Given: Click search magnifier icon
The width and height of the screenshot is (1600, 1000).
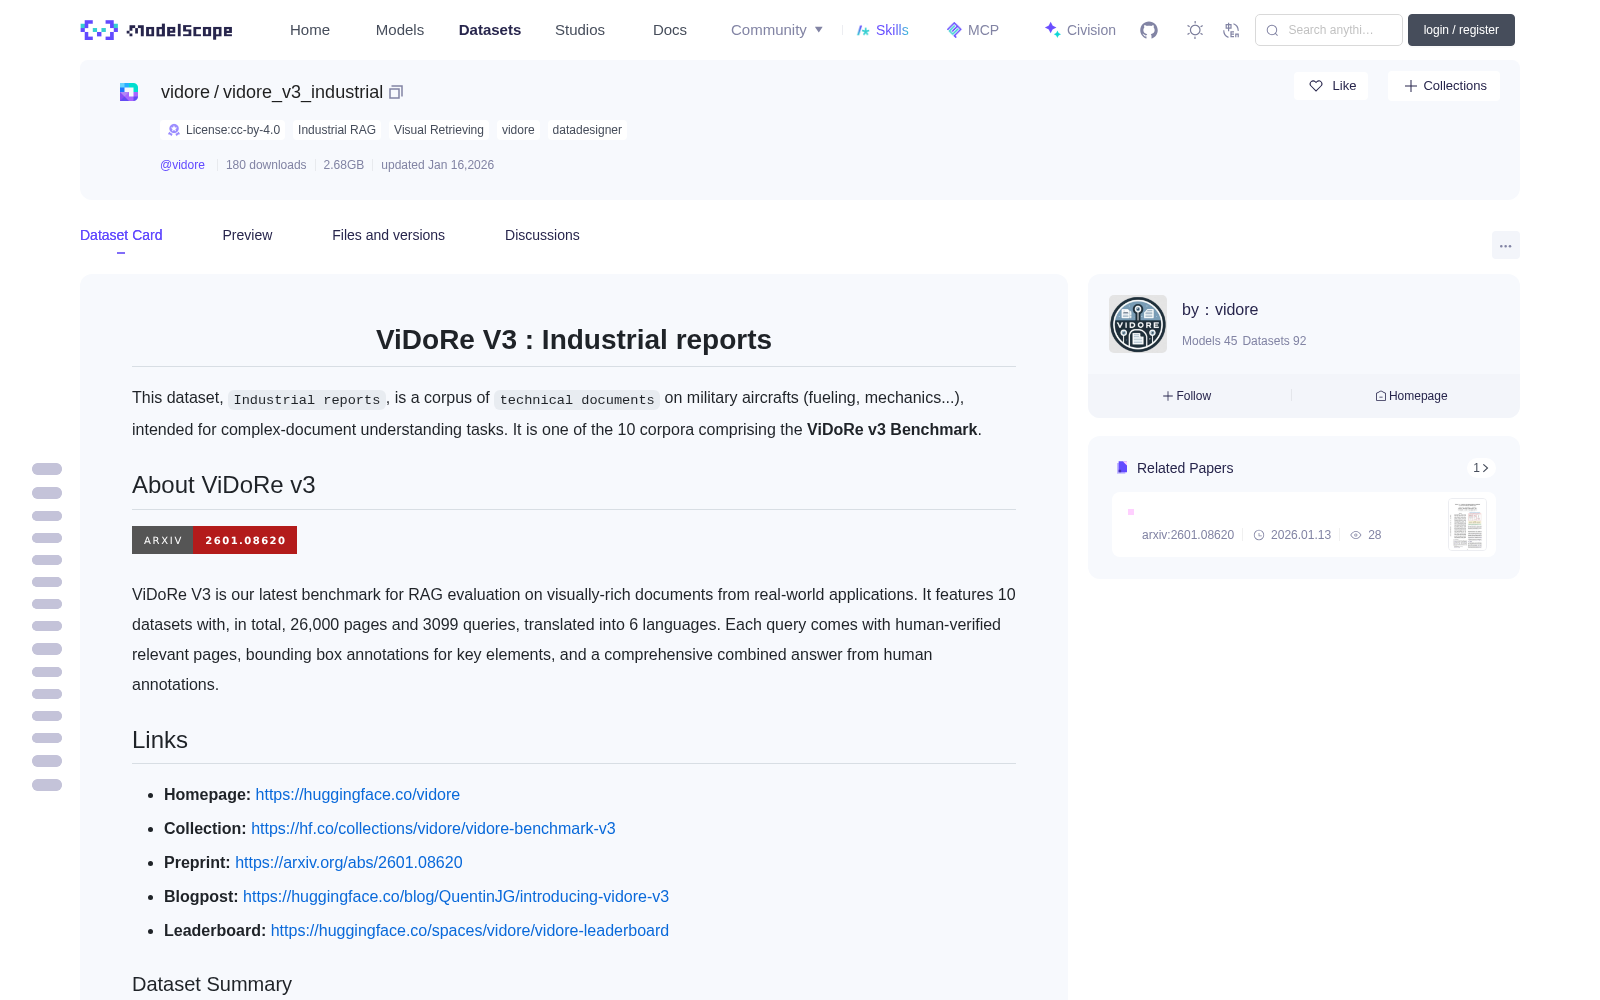Looking at the screenshot, I should coord(1272,30).
